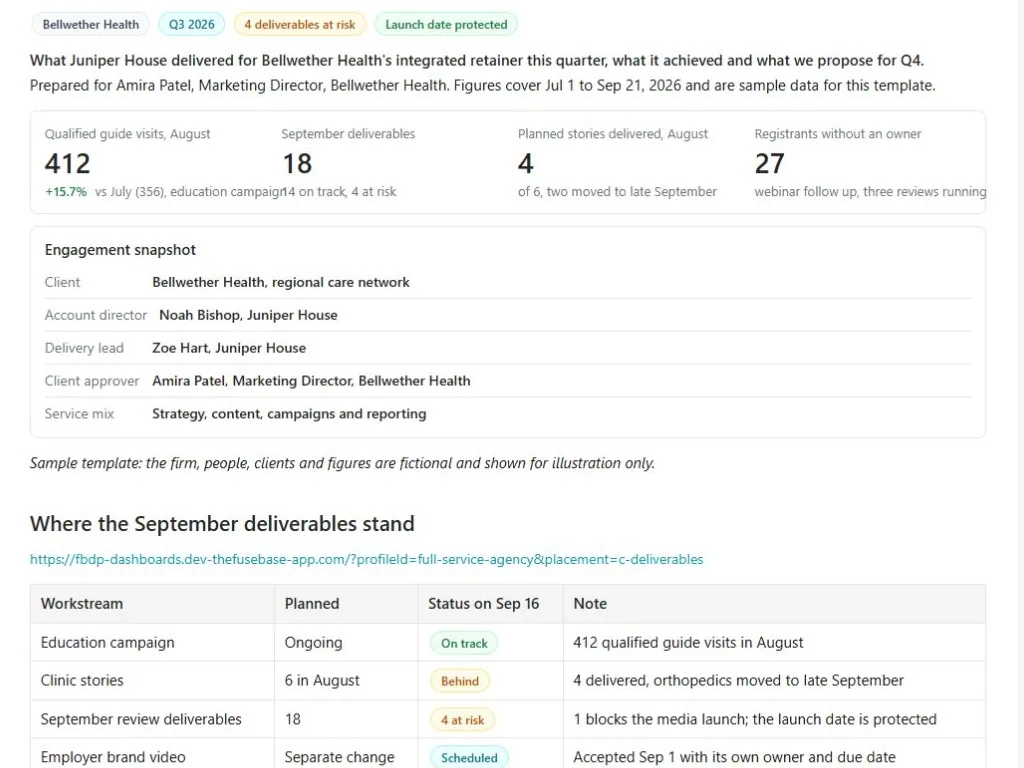Select September review deliverables row label
Screen dimensions: 1024x768
141,719
